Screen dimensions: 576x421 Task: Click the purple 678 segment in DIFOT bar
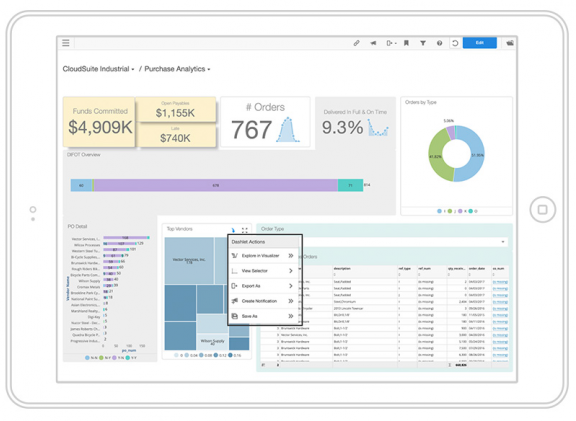click(x=216, y=185)
